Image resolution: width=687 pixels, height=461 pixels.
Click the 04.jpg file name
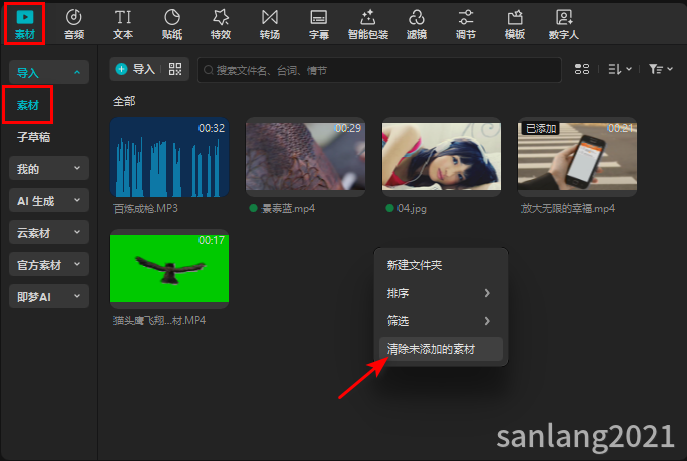click(411, 209)
